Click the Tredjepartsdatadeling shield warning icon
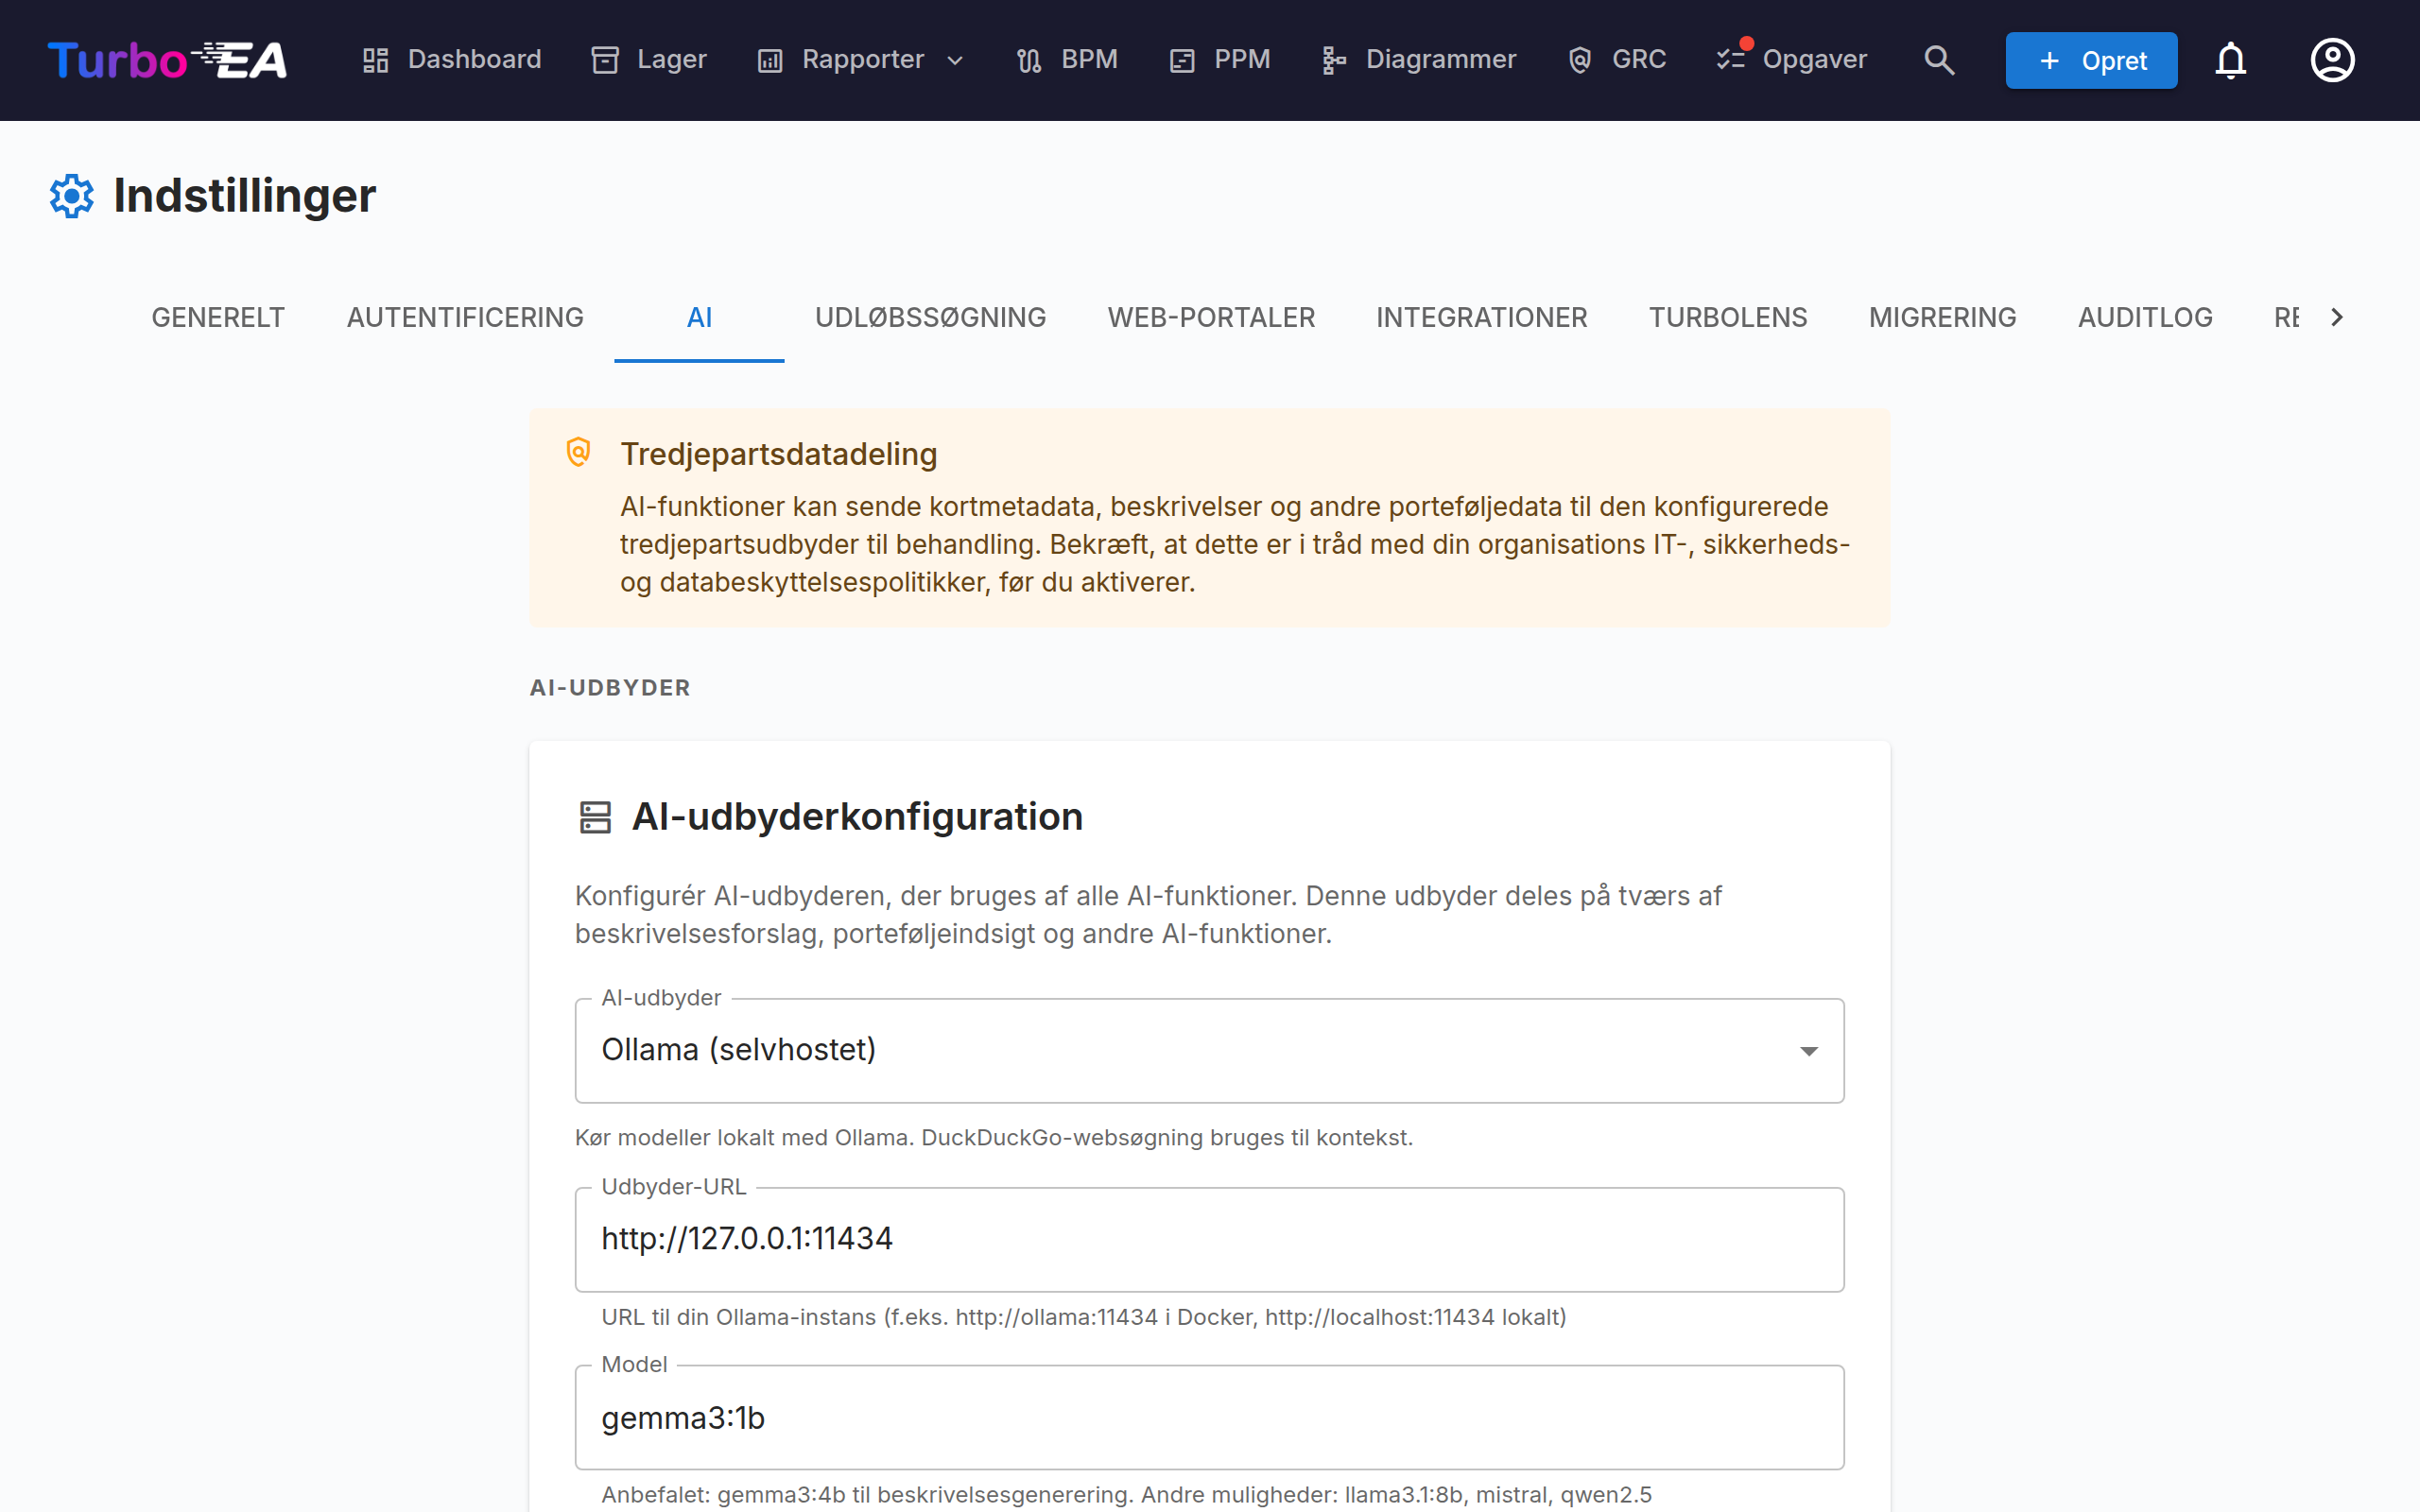2420x1512 pixels. (578, 453)
